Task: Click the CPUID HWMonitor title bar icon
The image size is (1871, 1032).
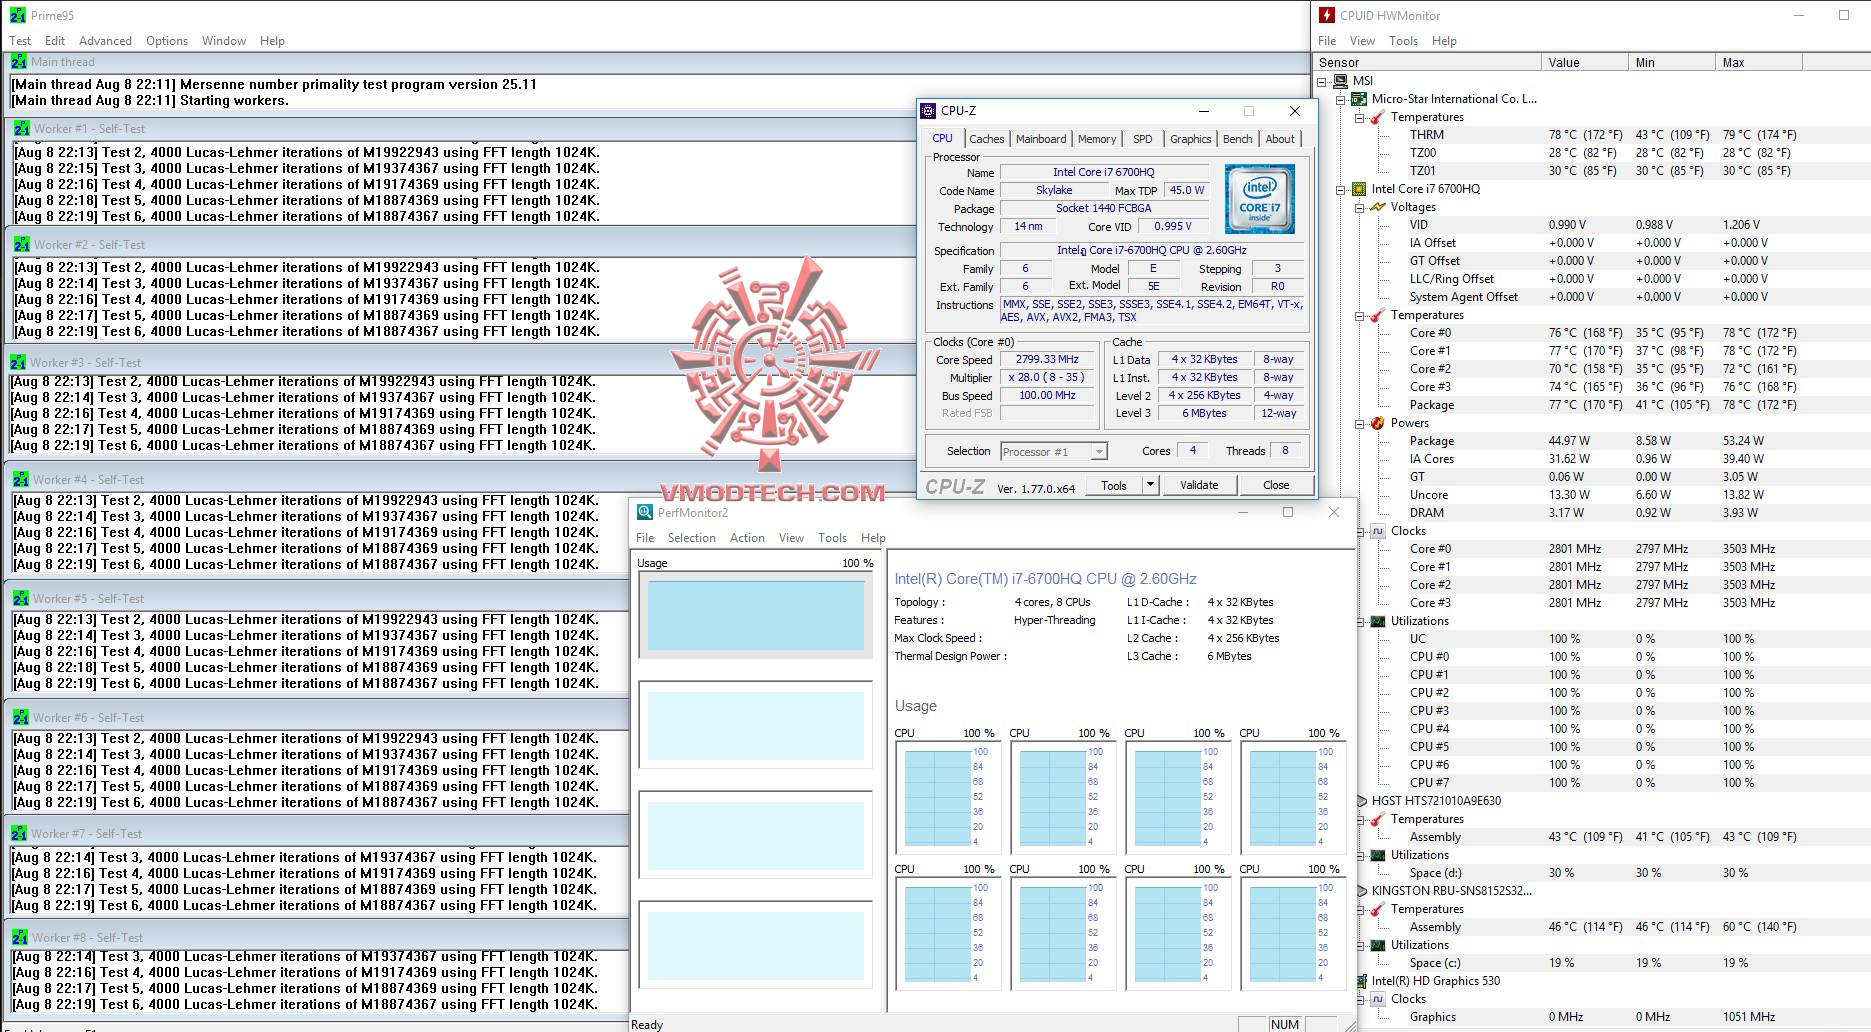Action: click(x=1327, y=15)
